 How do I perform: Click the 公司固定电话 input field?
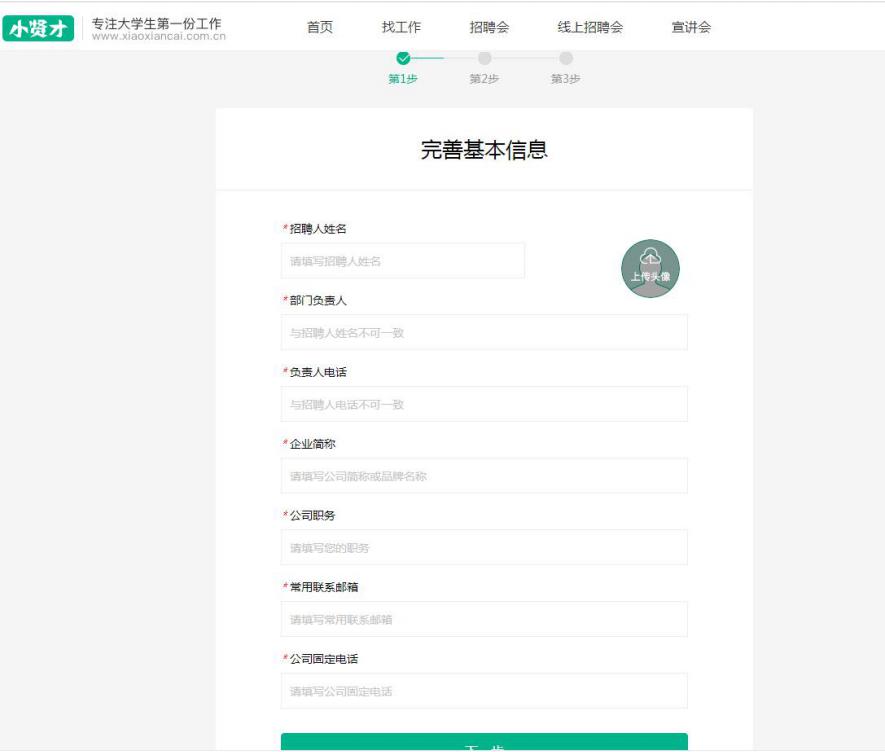coord(484,690)
